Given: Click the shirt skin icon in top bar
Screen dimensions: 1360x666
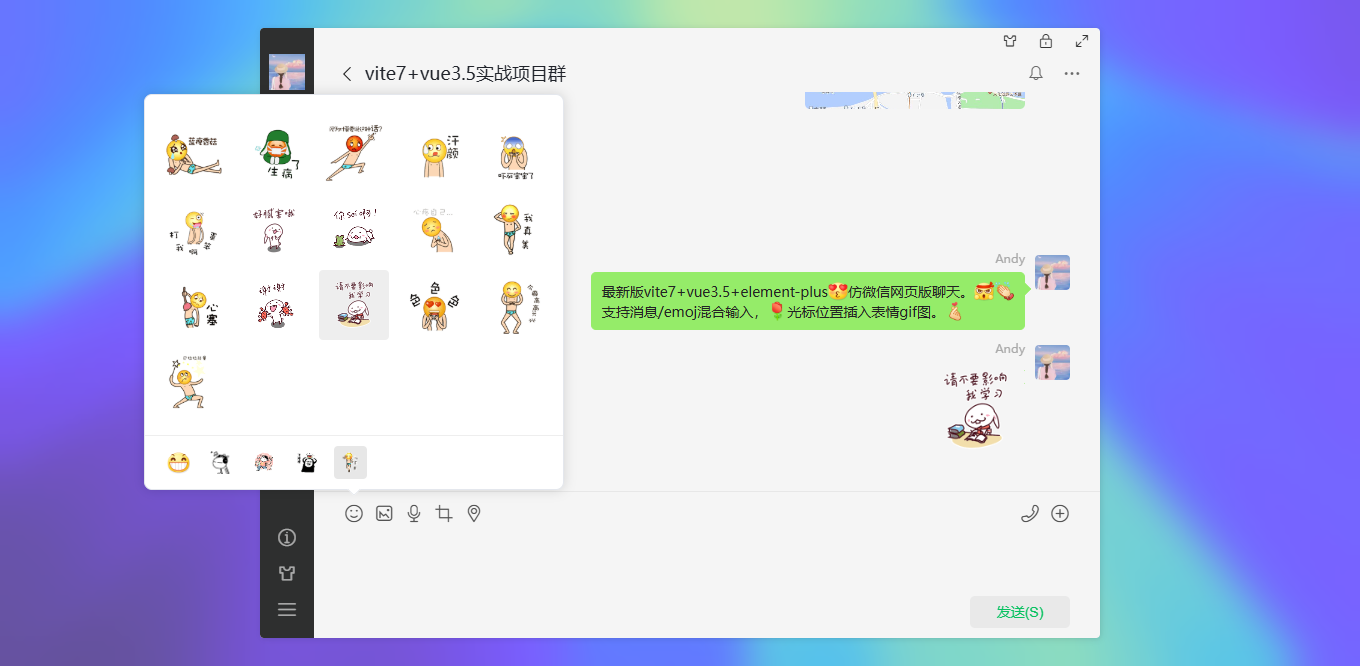Looking at the screenshot, I should (x=1010, y=41).
